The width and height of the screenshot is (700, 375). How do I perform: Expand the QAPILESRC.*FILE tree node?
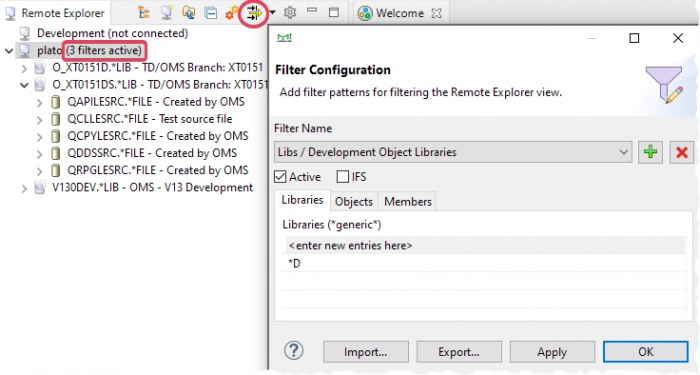39,103
